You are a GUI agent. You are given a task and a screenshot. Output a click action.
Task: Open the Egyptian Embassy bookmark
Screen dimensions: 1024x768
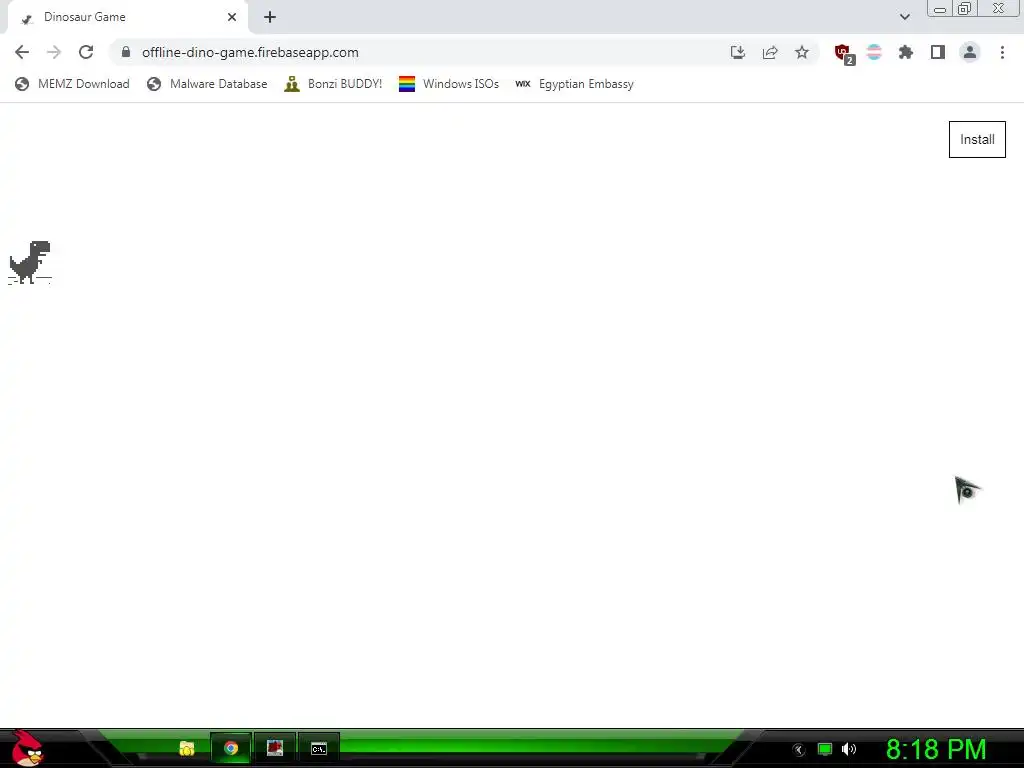(x=574, y=84)
